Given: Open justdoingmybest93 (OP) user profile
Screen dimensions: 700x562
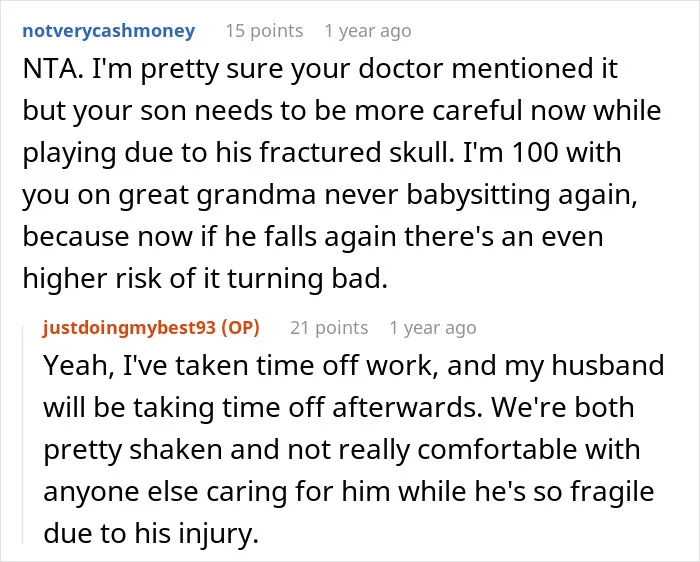Looking at the screenshot, I should point(151,328).
